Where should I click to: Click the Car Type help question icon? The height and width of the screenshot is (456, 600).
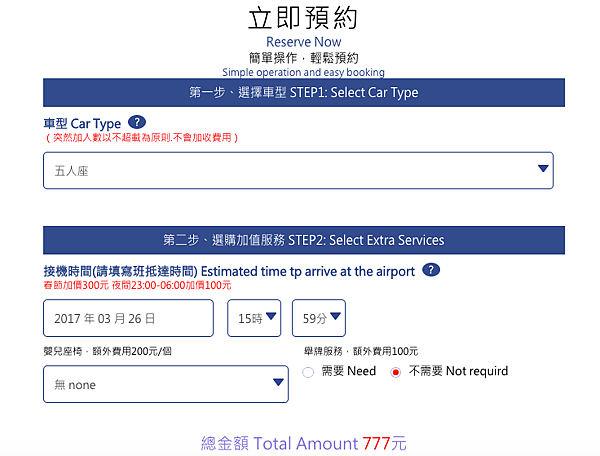coord(137,122)
